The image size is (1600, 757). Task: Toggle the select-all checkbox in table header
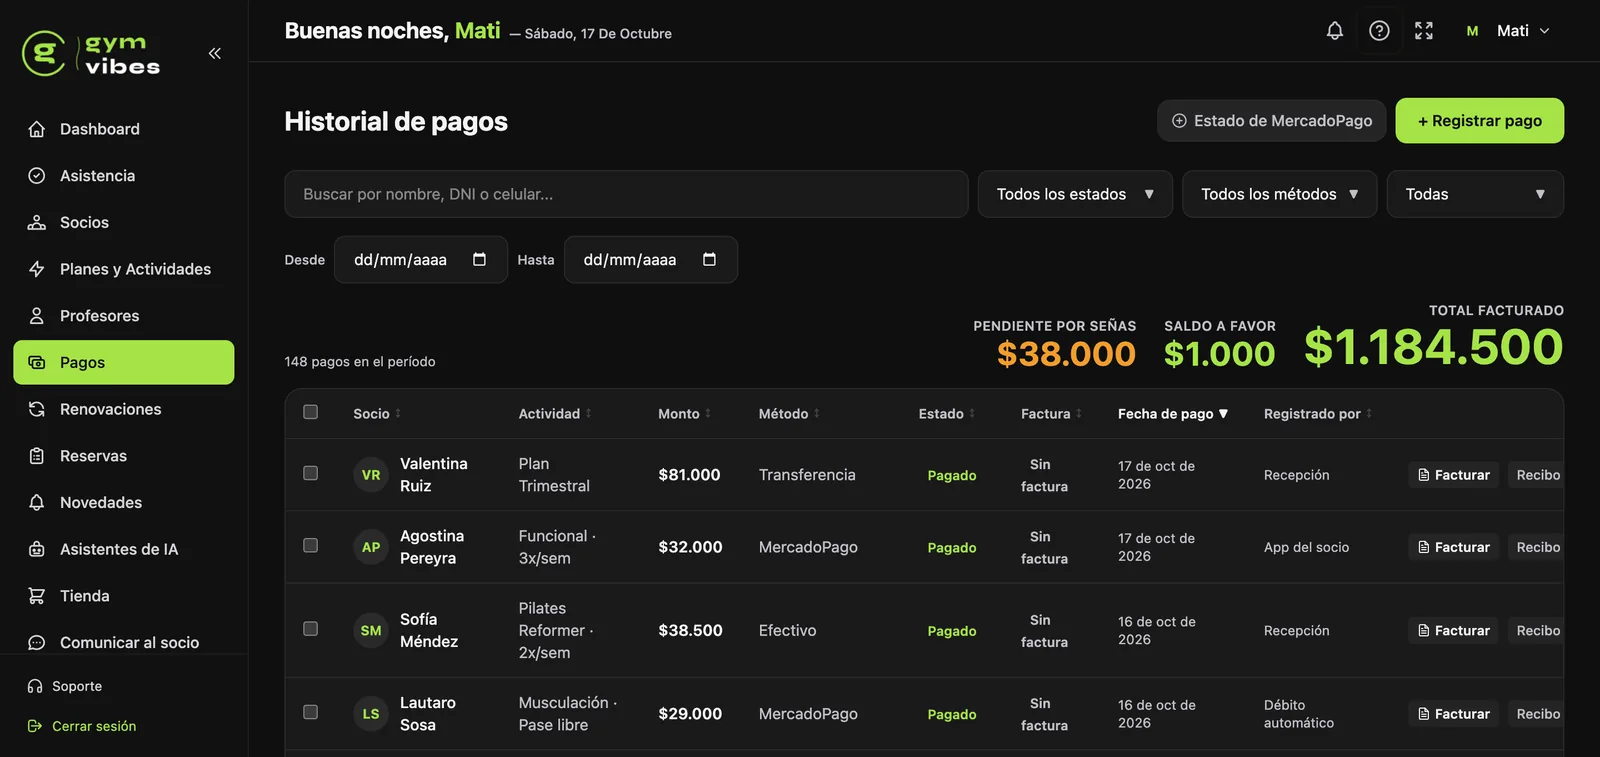[x=311, y=412]
